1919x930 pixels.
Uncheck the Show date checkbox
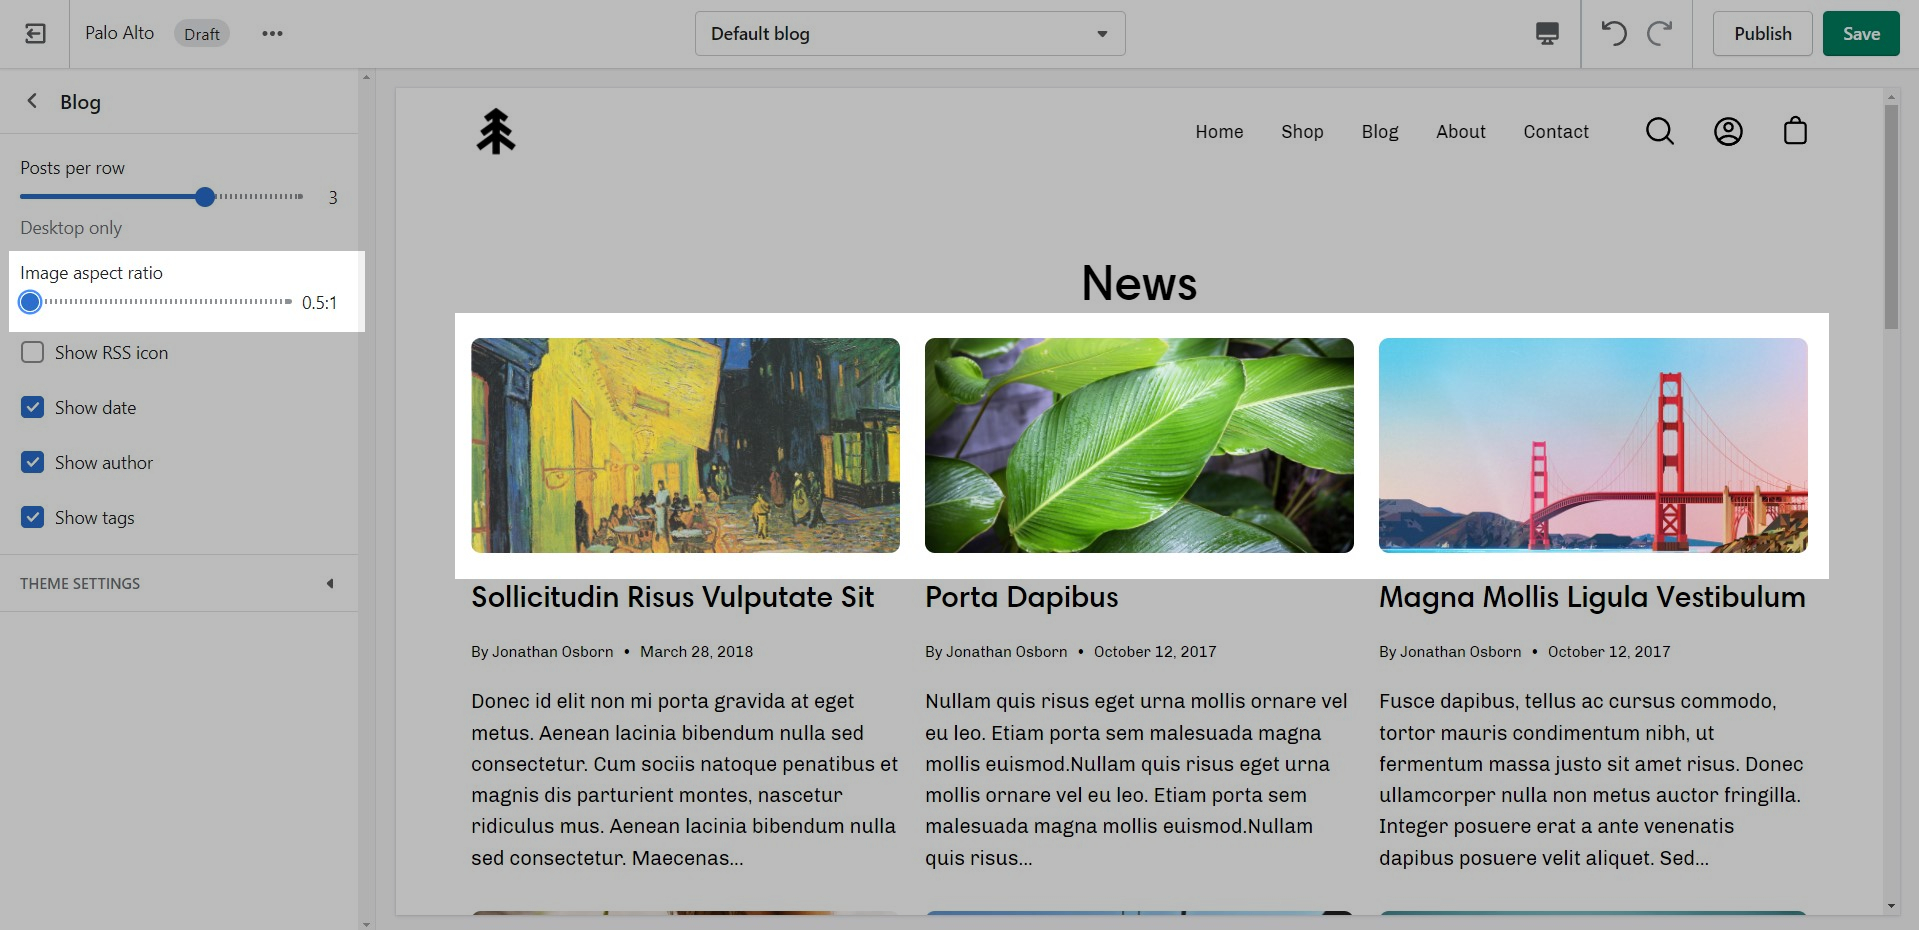(33, 408)
